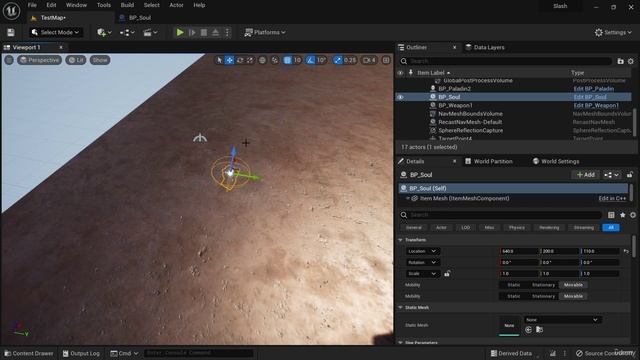
Task: Open Edit BP_Paladin link
Action: pos(593,89)
